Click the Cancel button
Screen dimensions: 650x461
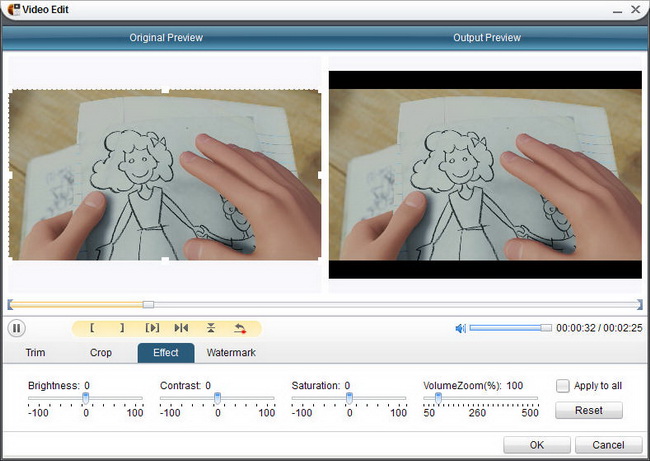(x=608, y=445)
